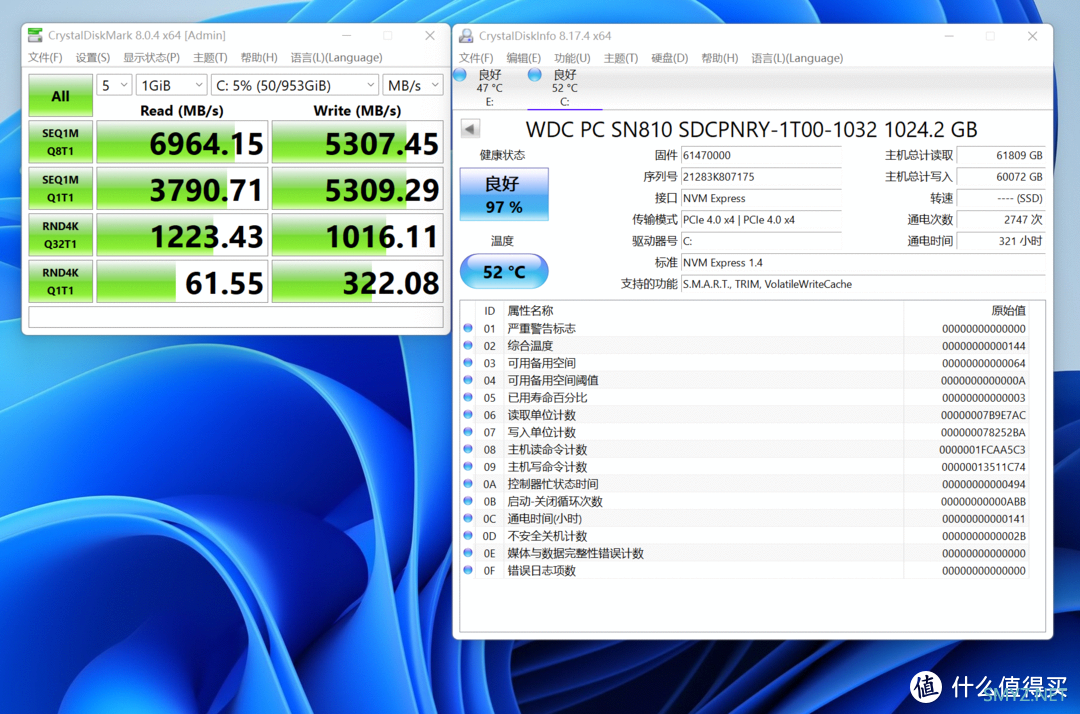Open 主题(T) menu in CrystalDiskMark
The height and width of the screenshot is (714, 1080).
(x=210, y=57)
